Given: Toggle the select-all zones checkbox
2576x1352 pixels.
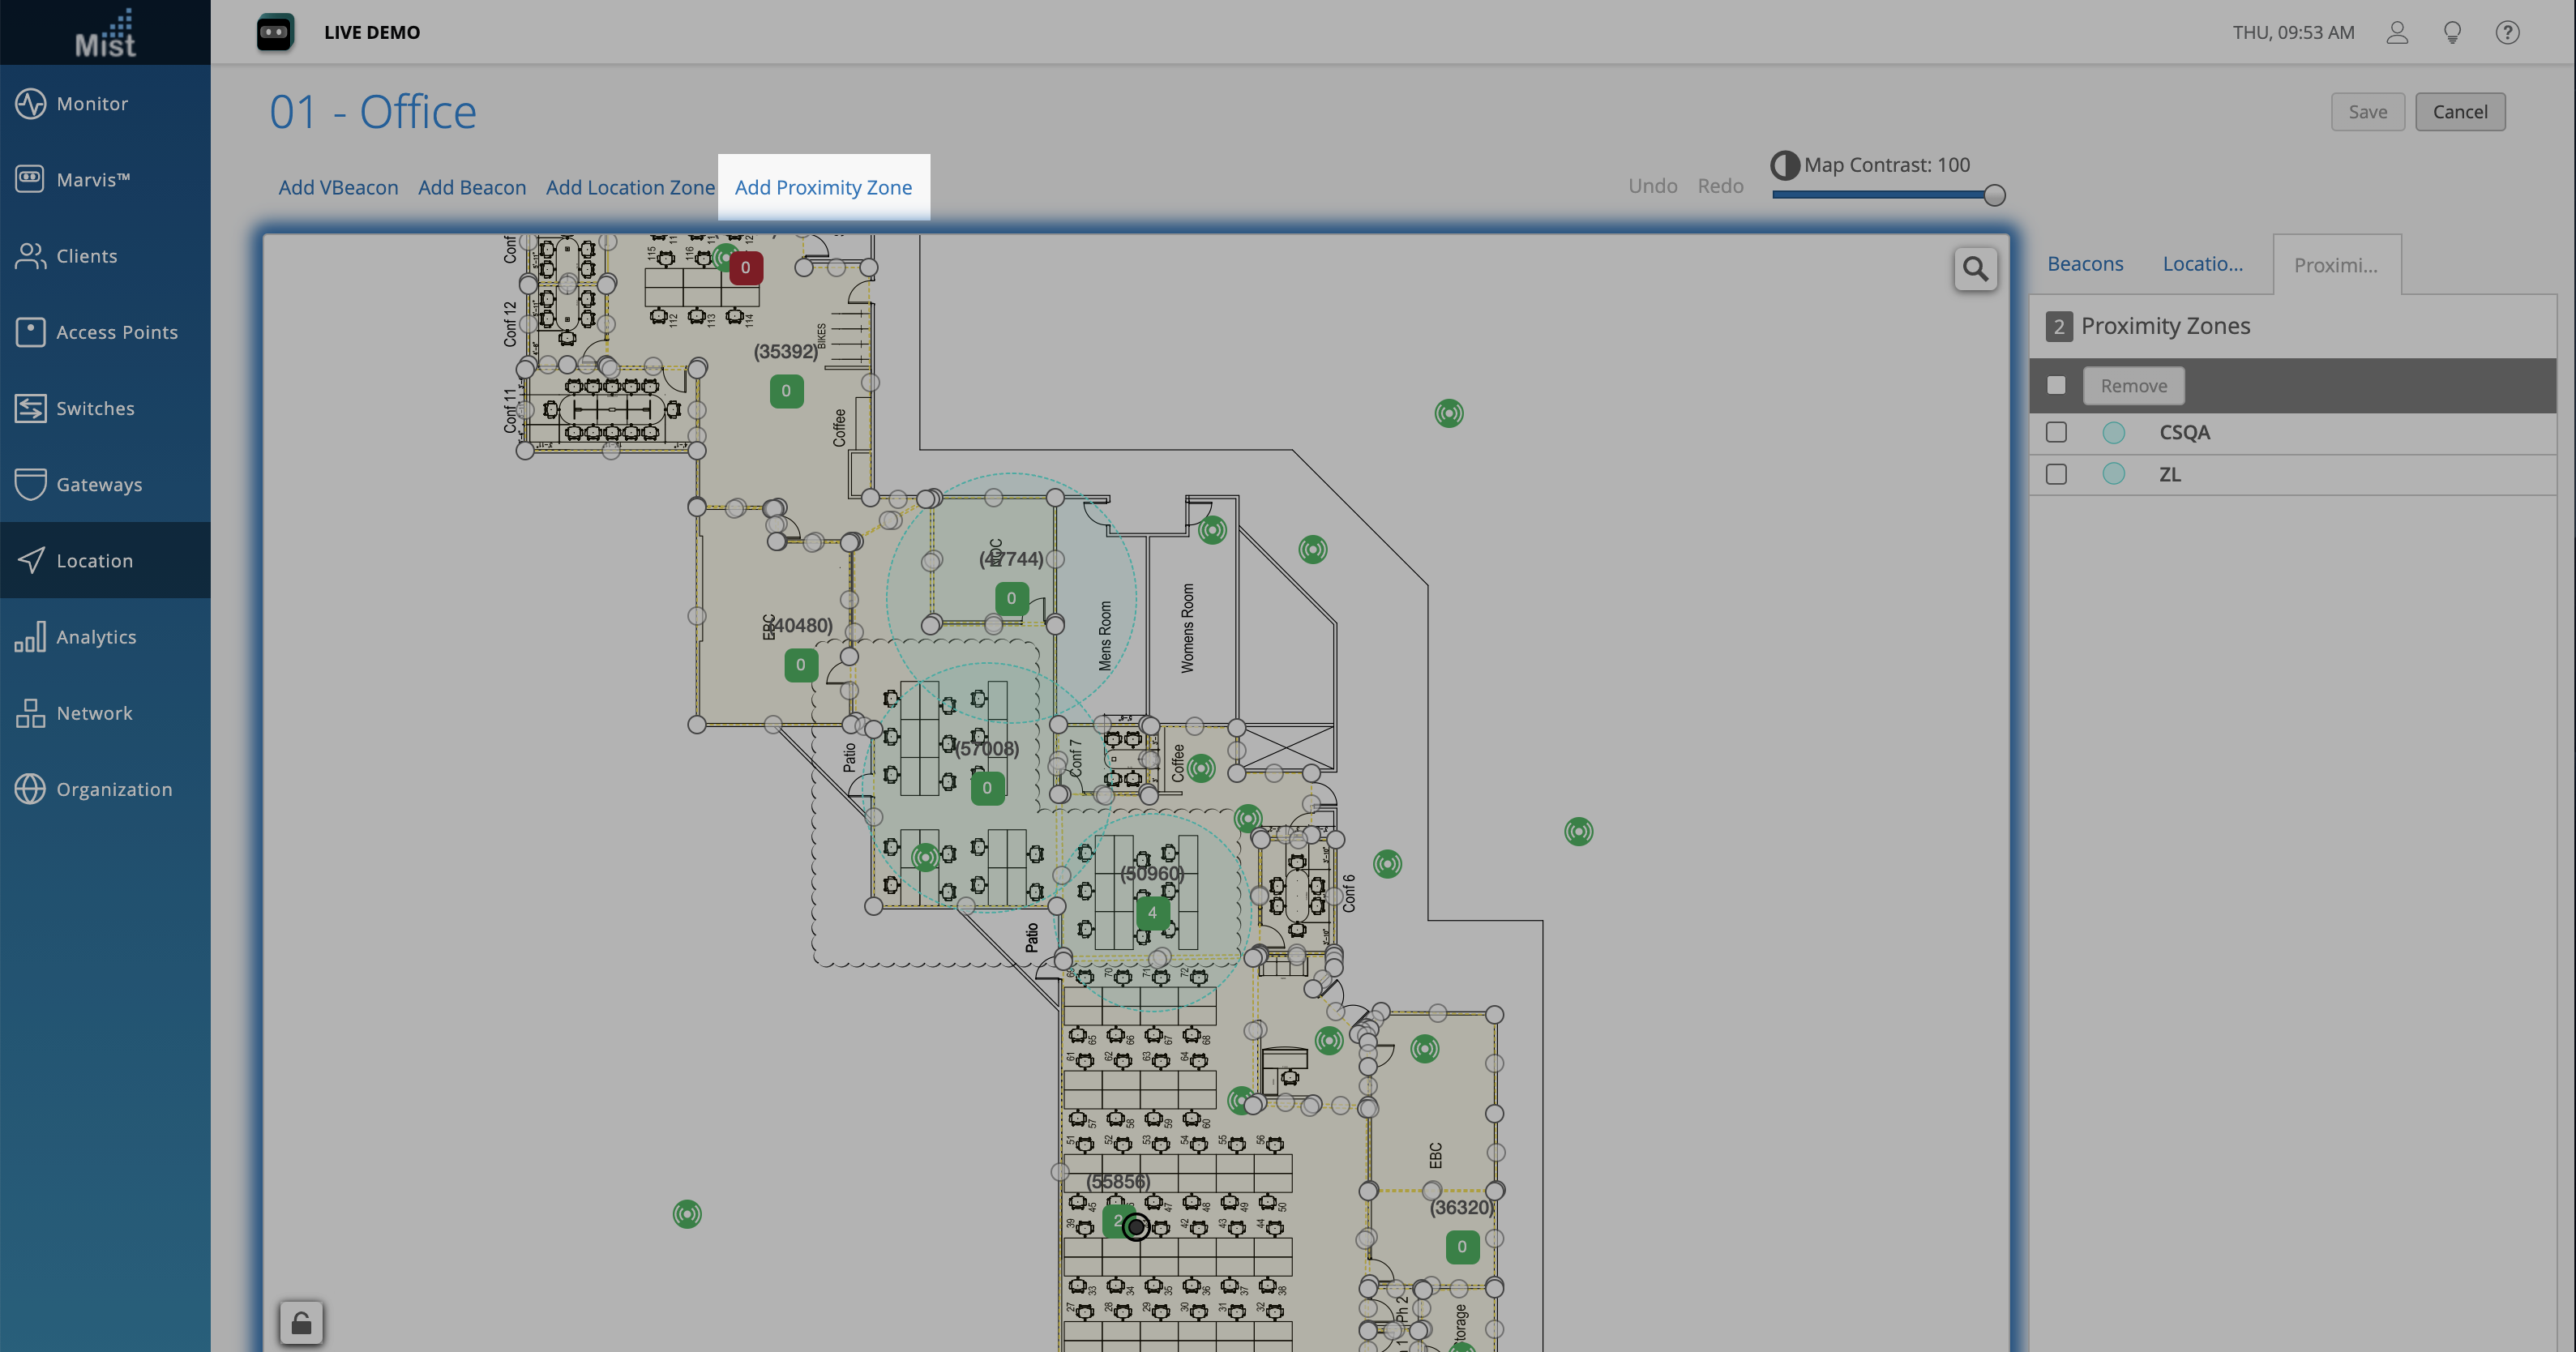Looking at the screenshot, I should 2056,385.
